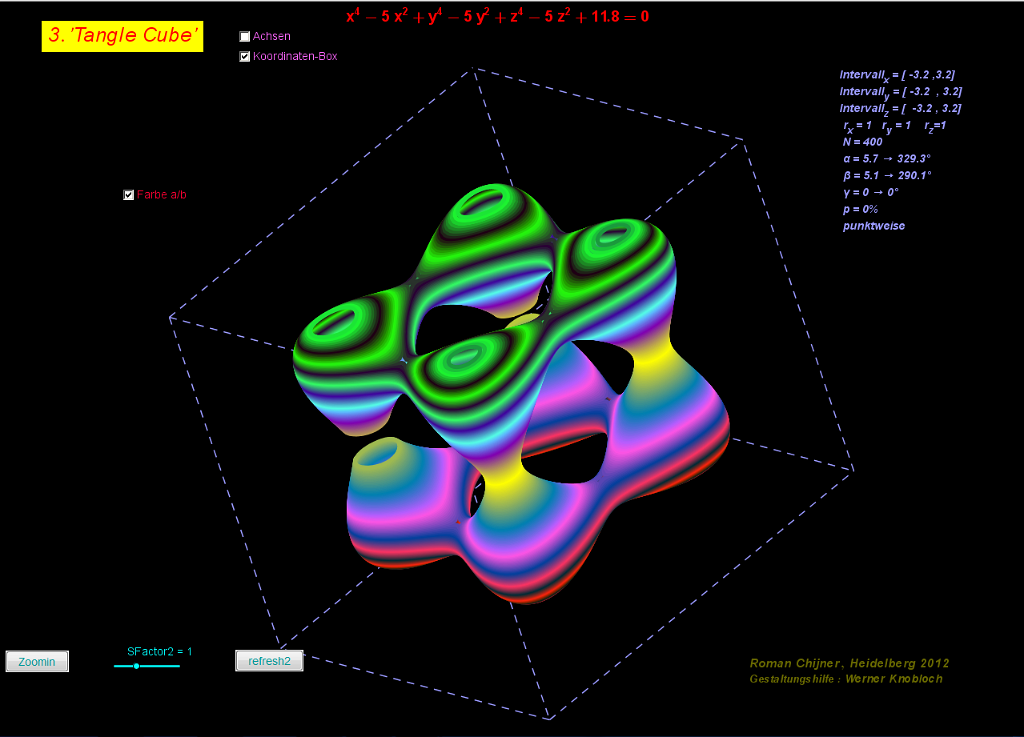Screen dimensions: 1024x737
Task: Click the N = 400 parameter
Action: 861,142
